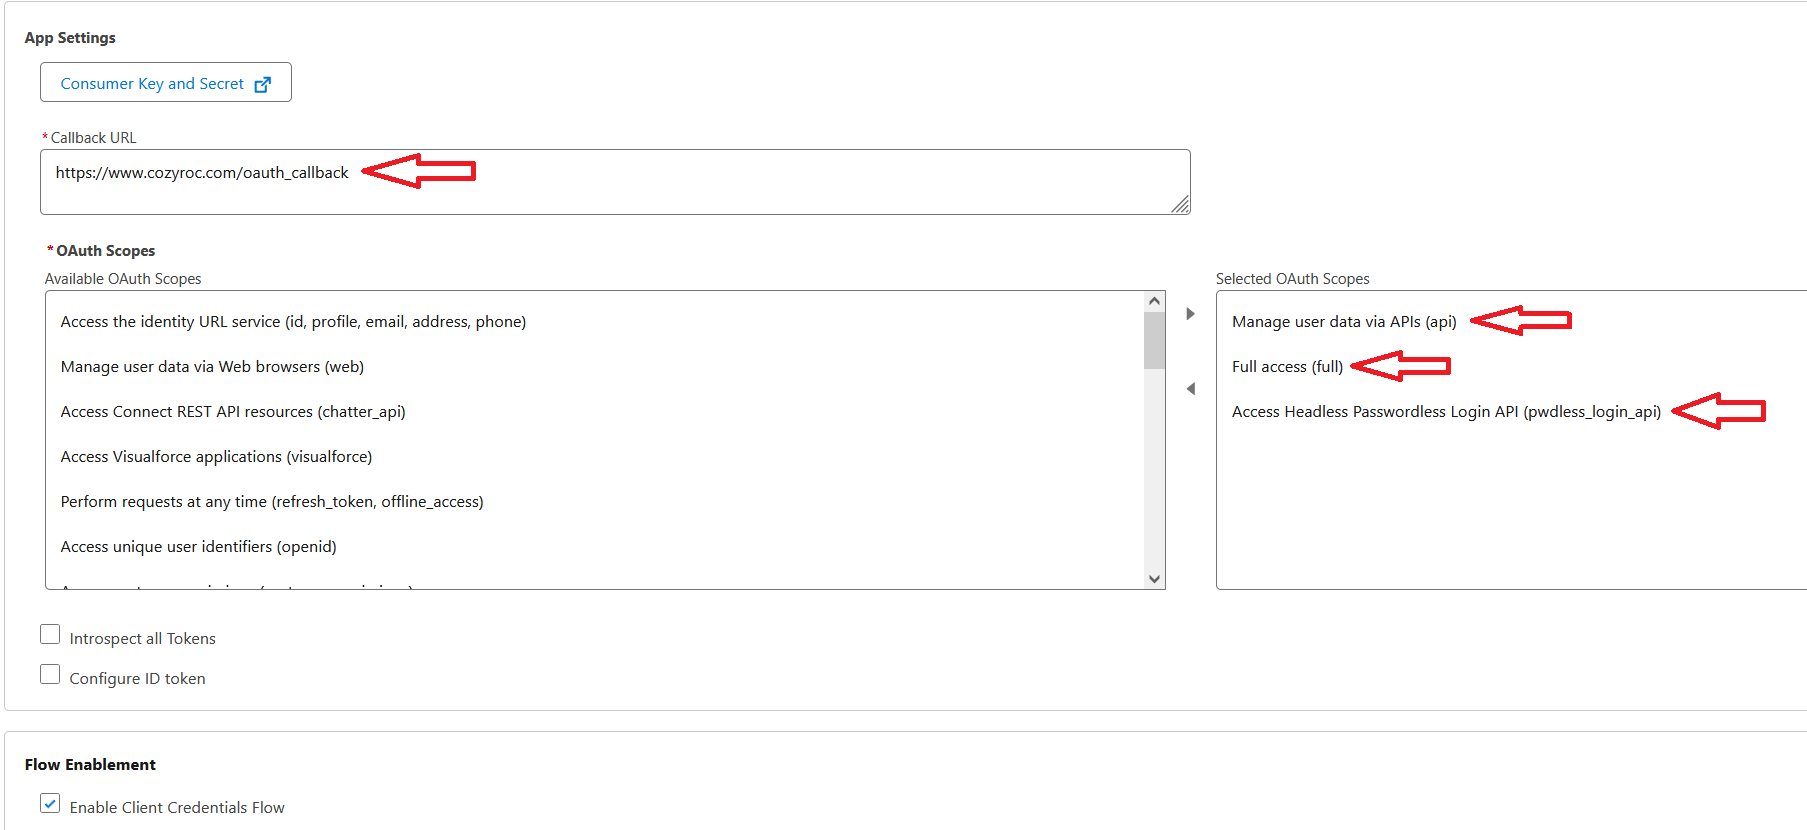Viewport: 1807px width, 830px height.
Task: Click the Add arrow to move scope right
Action: click(1190, 314)
